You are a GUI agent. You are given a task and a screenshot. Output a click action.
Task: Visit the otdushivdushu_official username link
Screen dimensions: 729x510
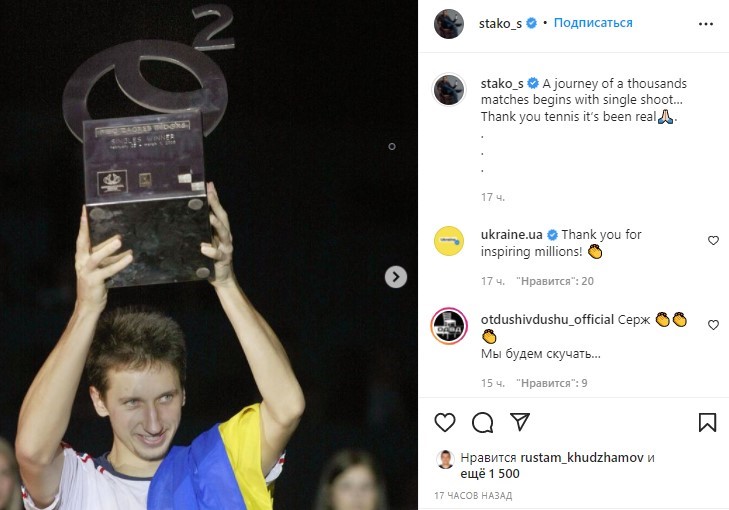click(x=547, y=320)
